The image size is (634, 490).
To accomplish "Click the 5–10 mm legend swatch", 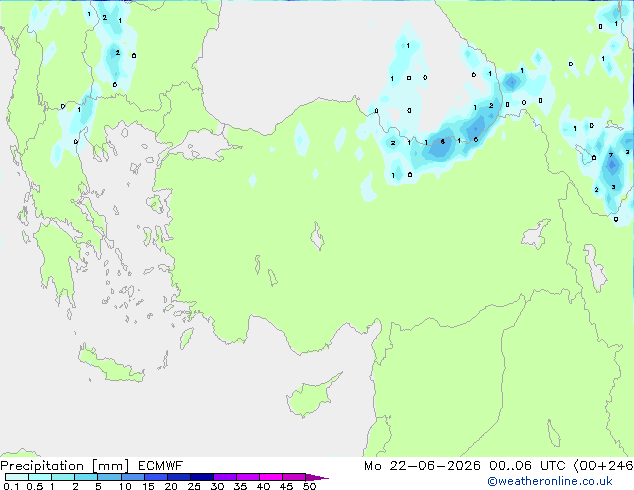I will pos(109,477).
